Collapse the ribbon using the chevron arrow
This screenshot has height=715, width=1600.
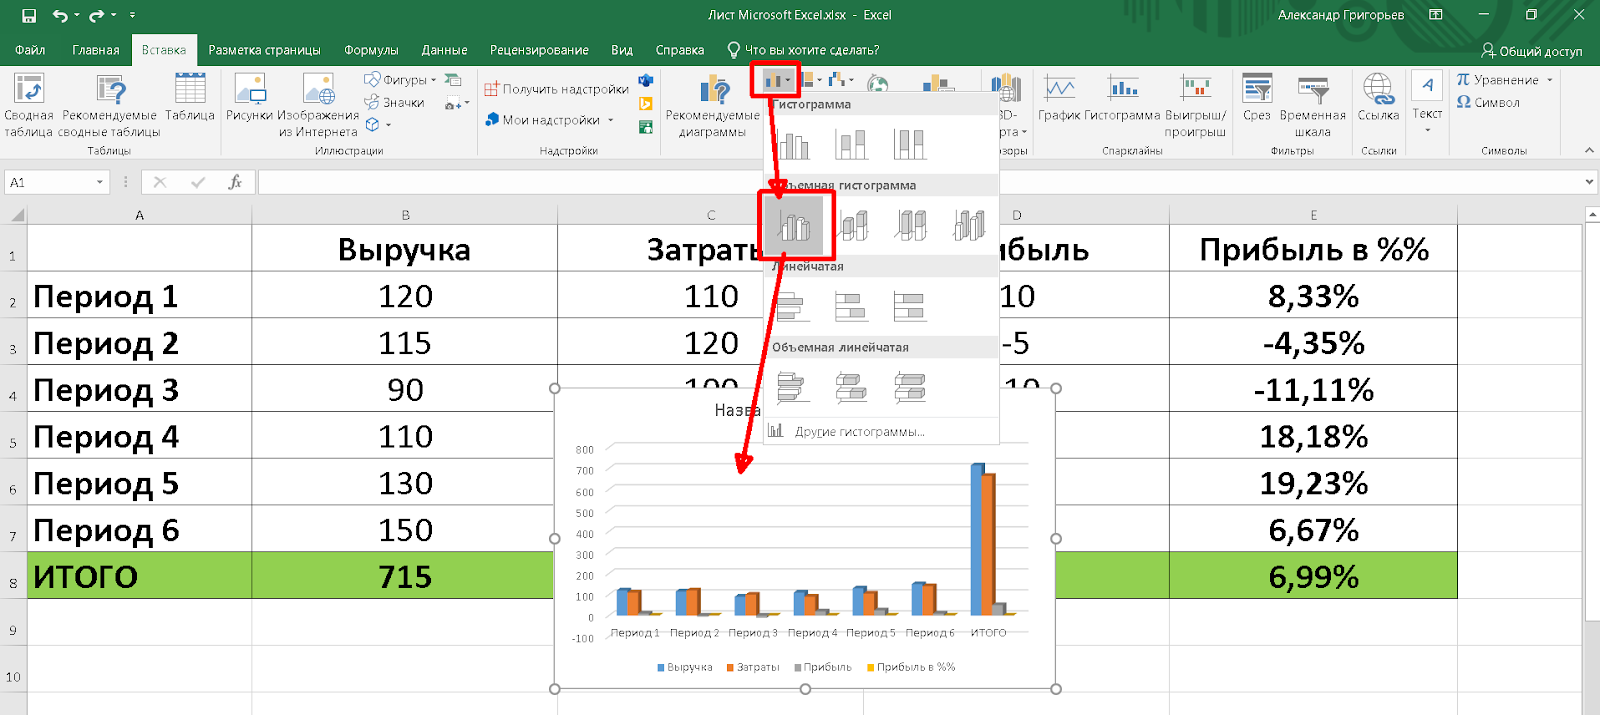[x=1589, y=150]
